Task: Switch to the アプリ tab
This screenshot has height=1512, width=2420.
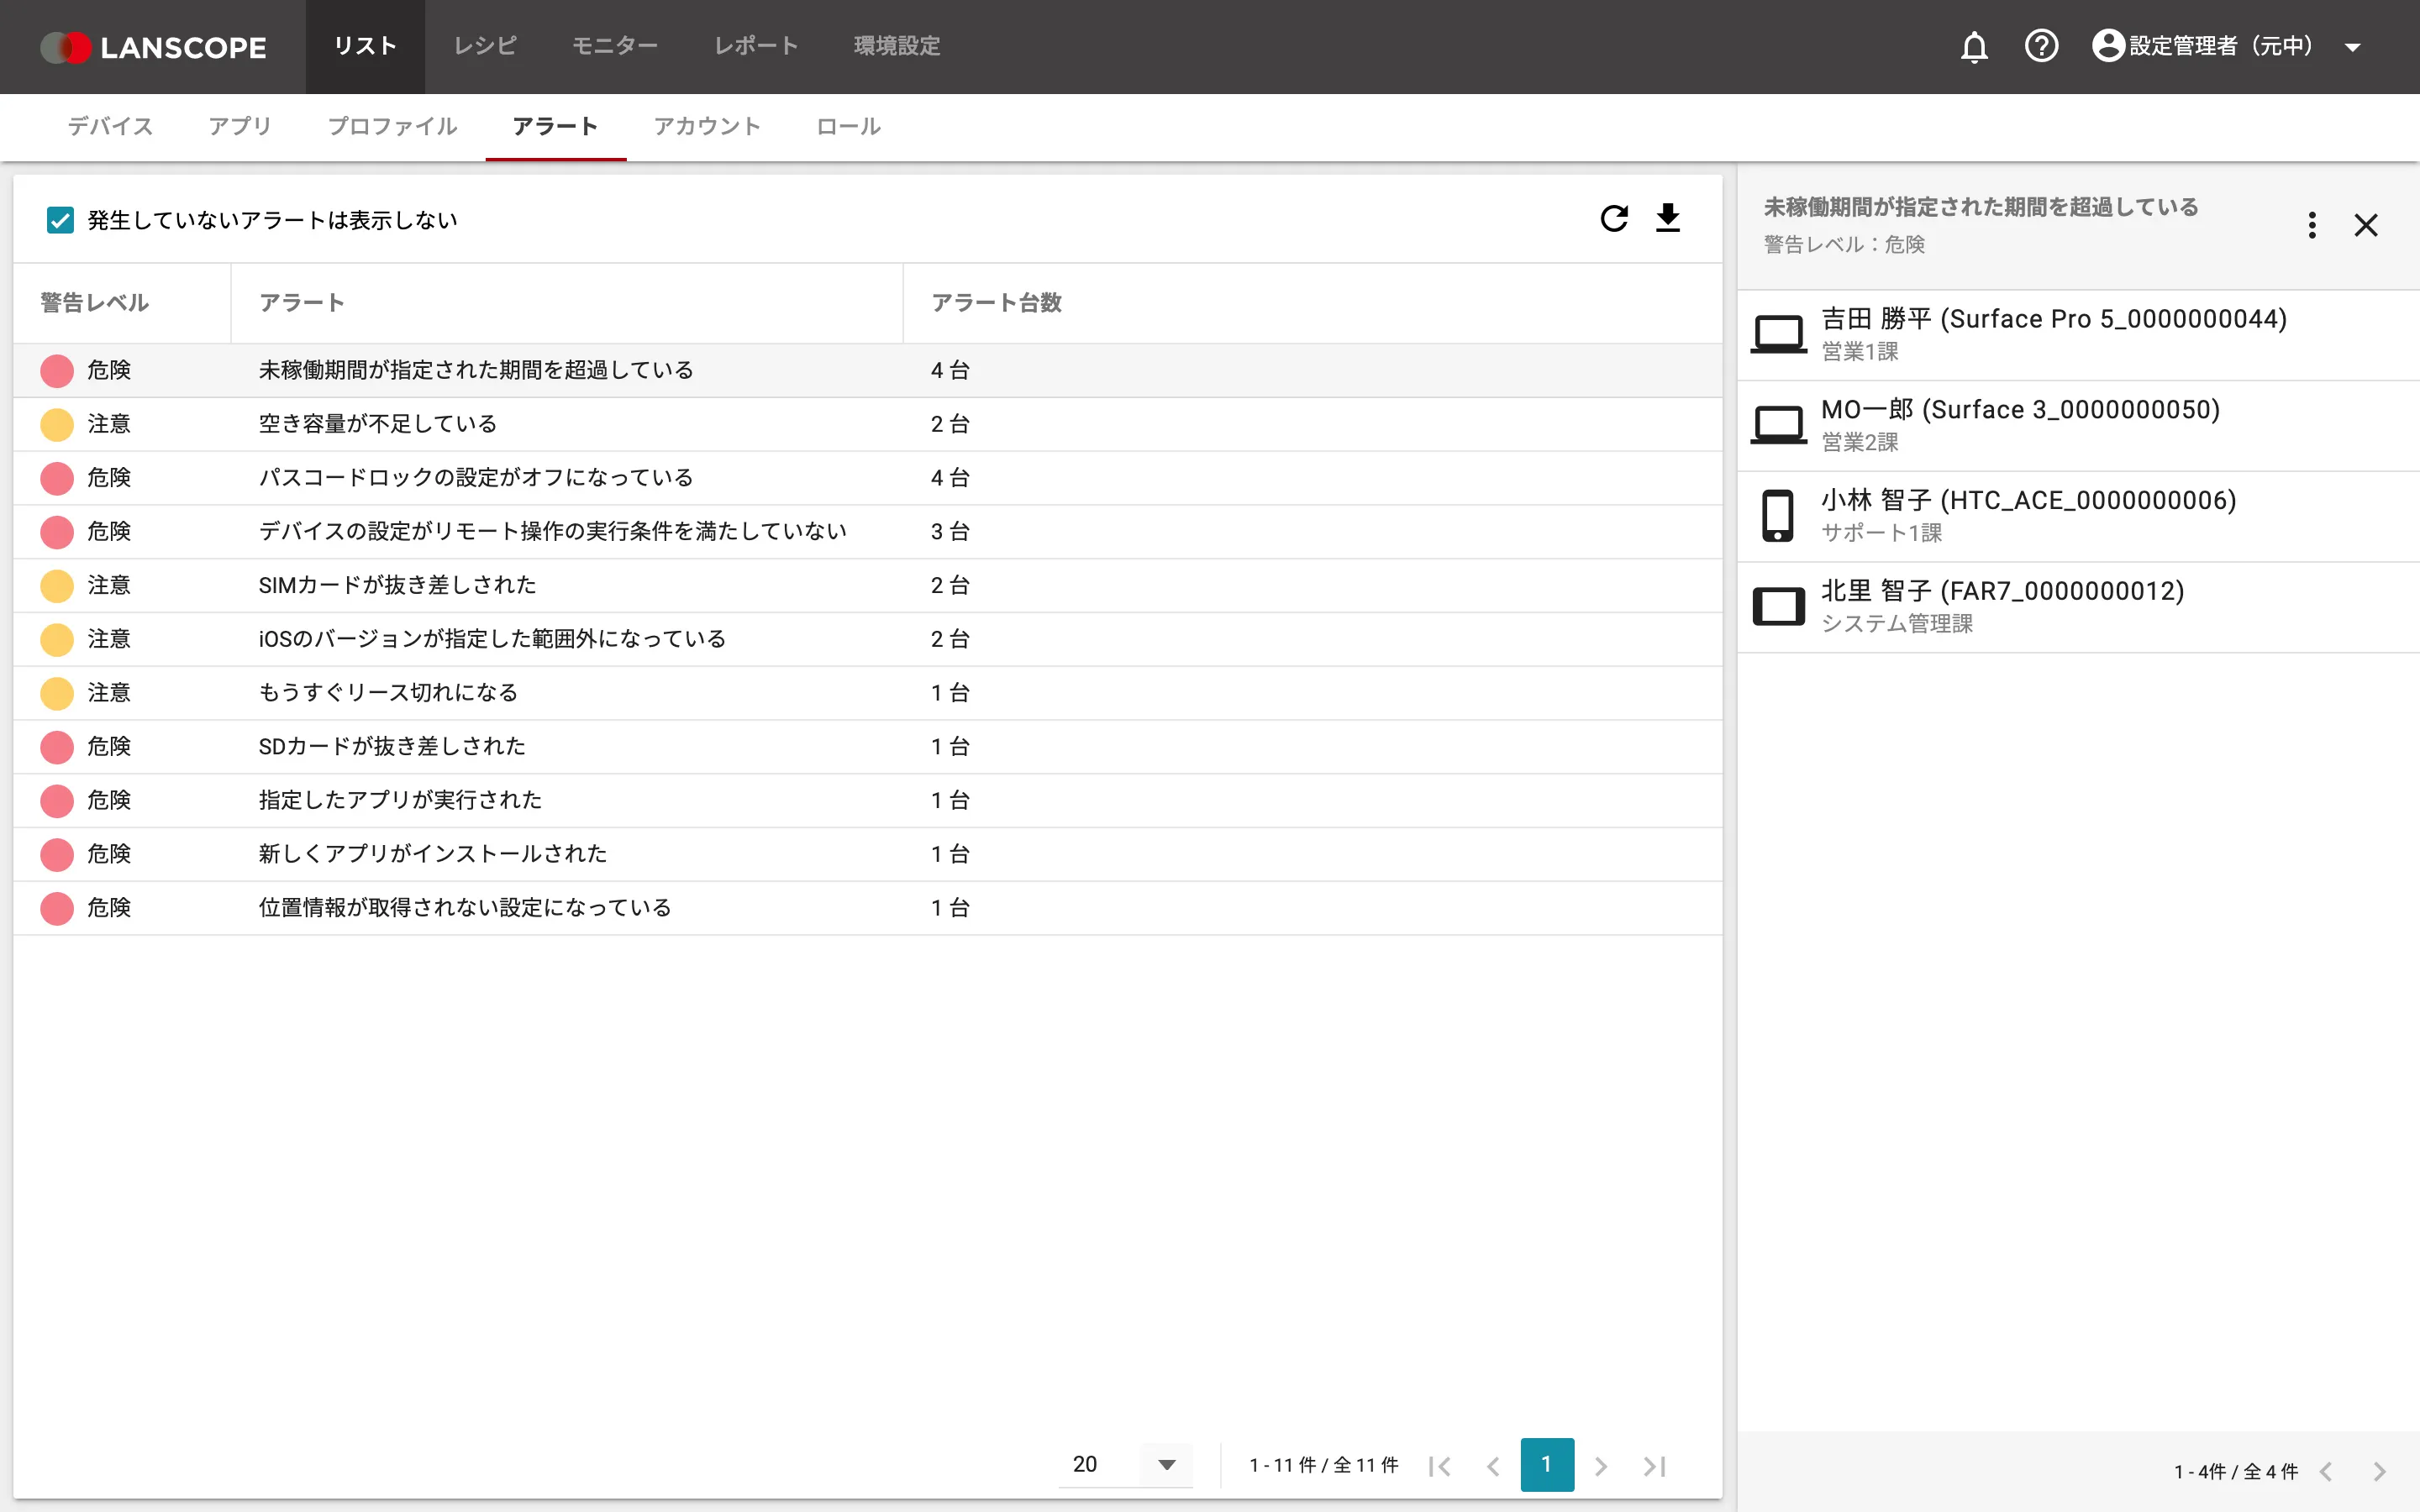Action: pyautogui.click(x=240, y=126)
